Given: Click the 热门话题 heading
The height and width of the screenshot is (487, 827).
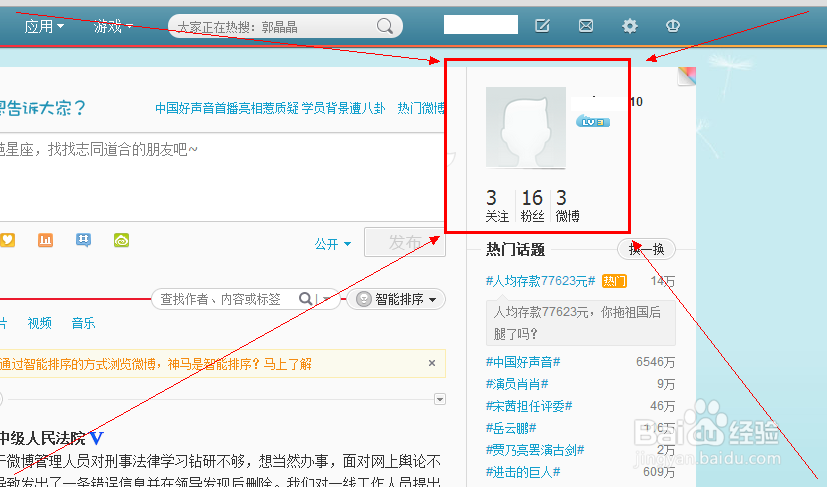Looking at the screenshot, I should click(x=515, y=250).
